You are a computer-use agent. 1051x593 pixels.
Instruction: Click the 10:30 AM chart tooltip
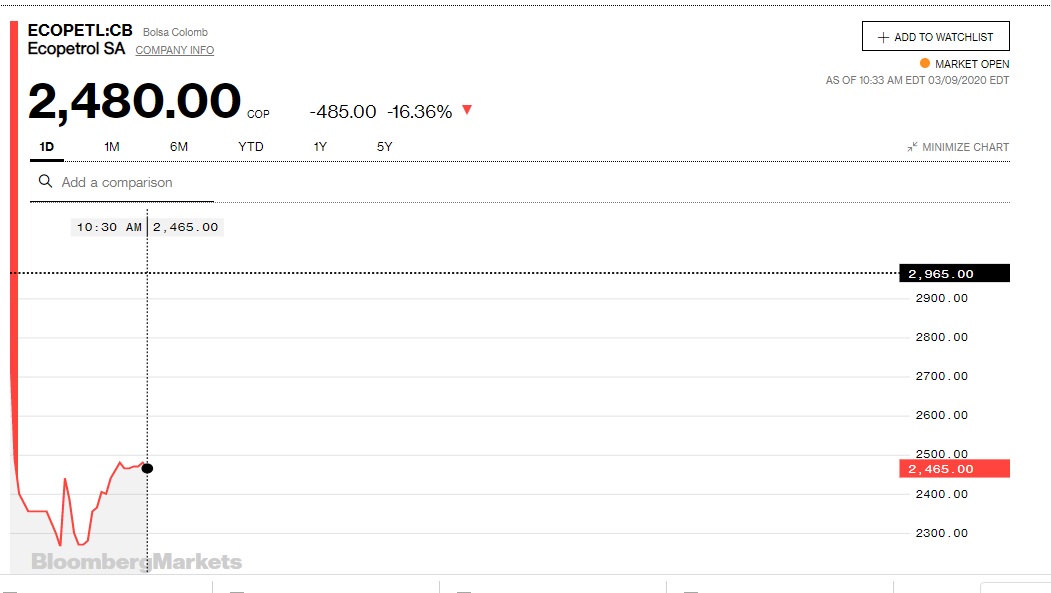109,227
